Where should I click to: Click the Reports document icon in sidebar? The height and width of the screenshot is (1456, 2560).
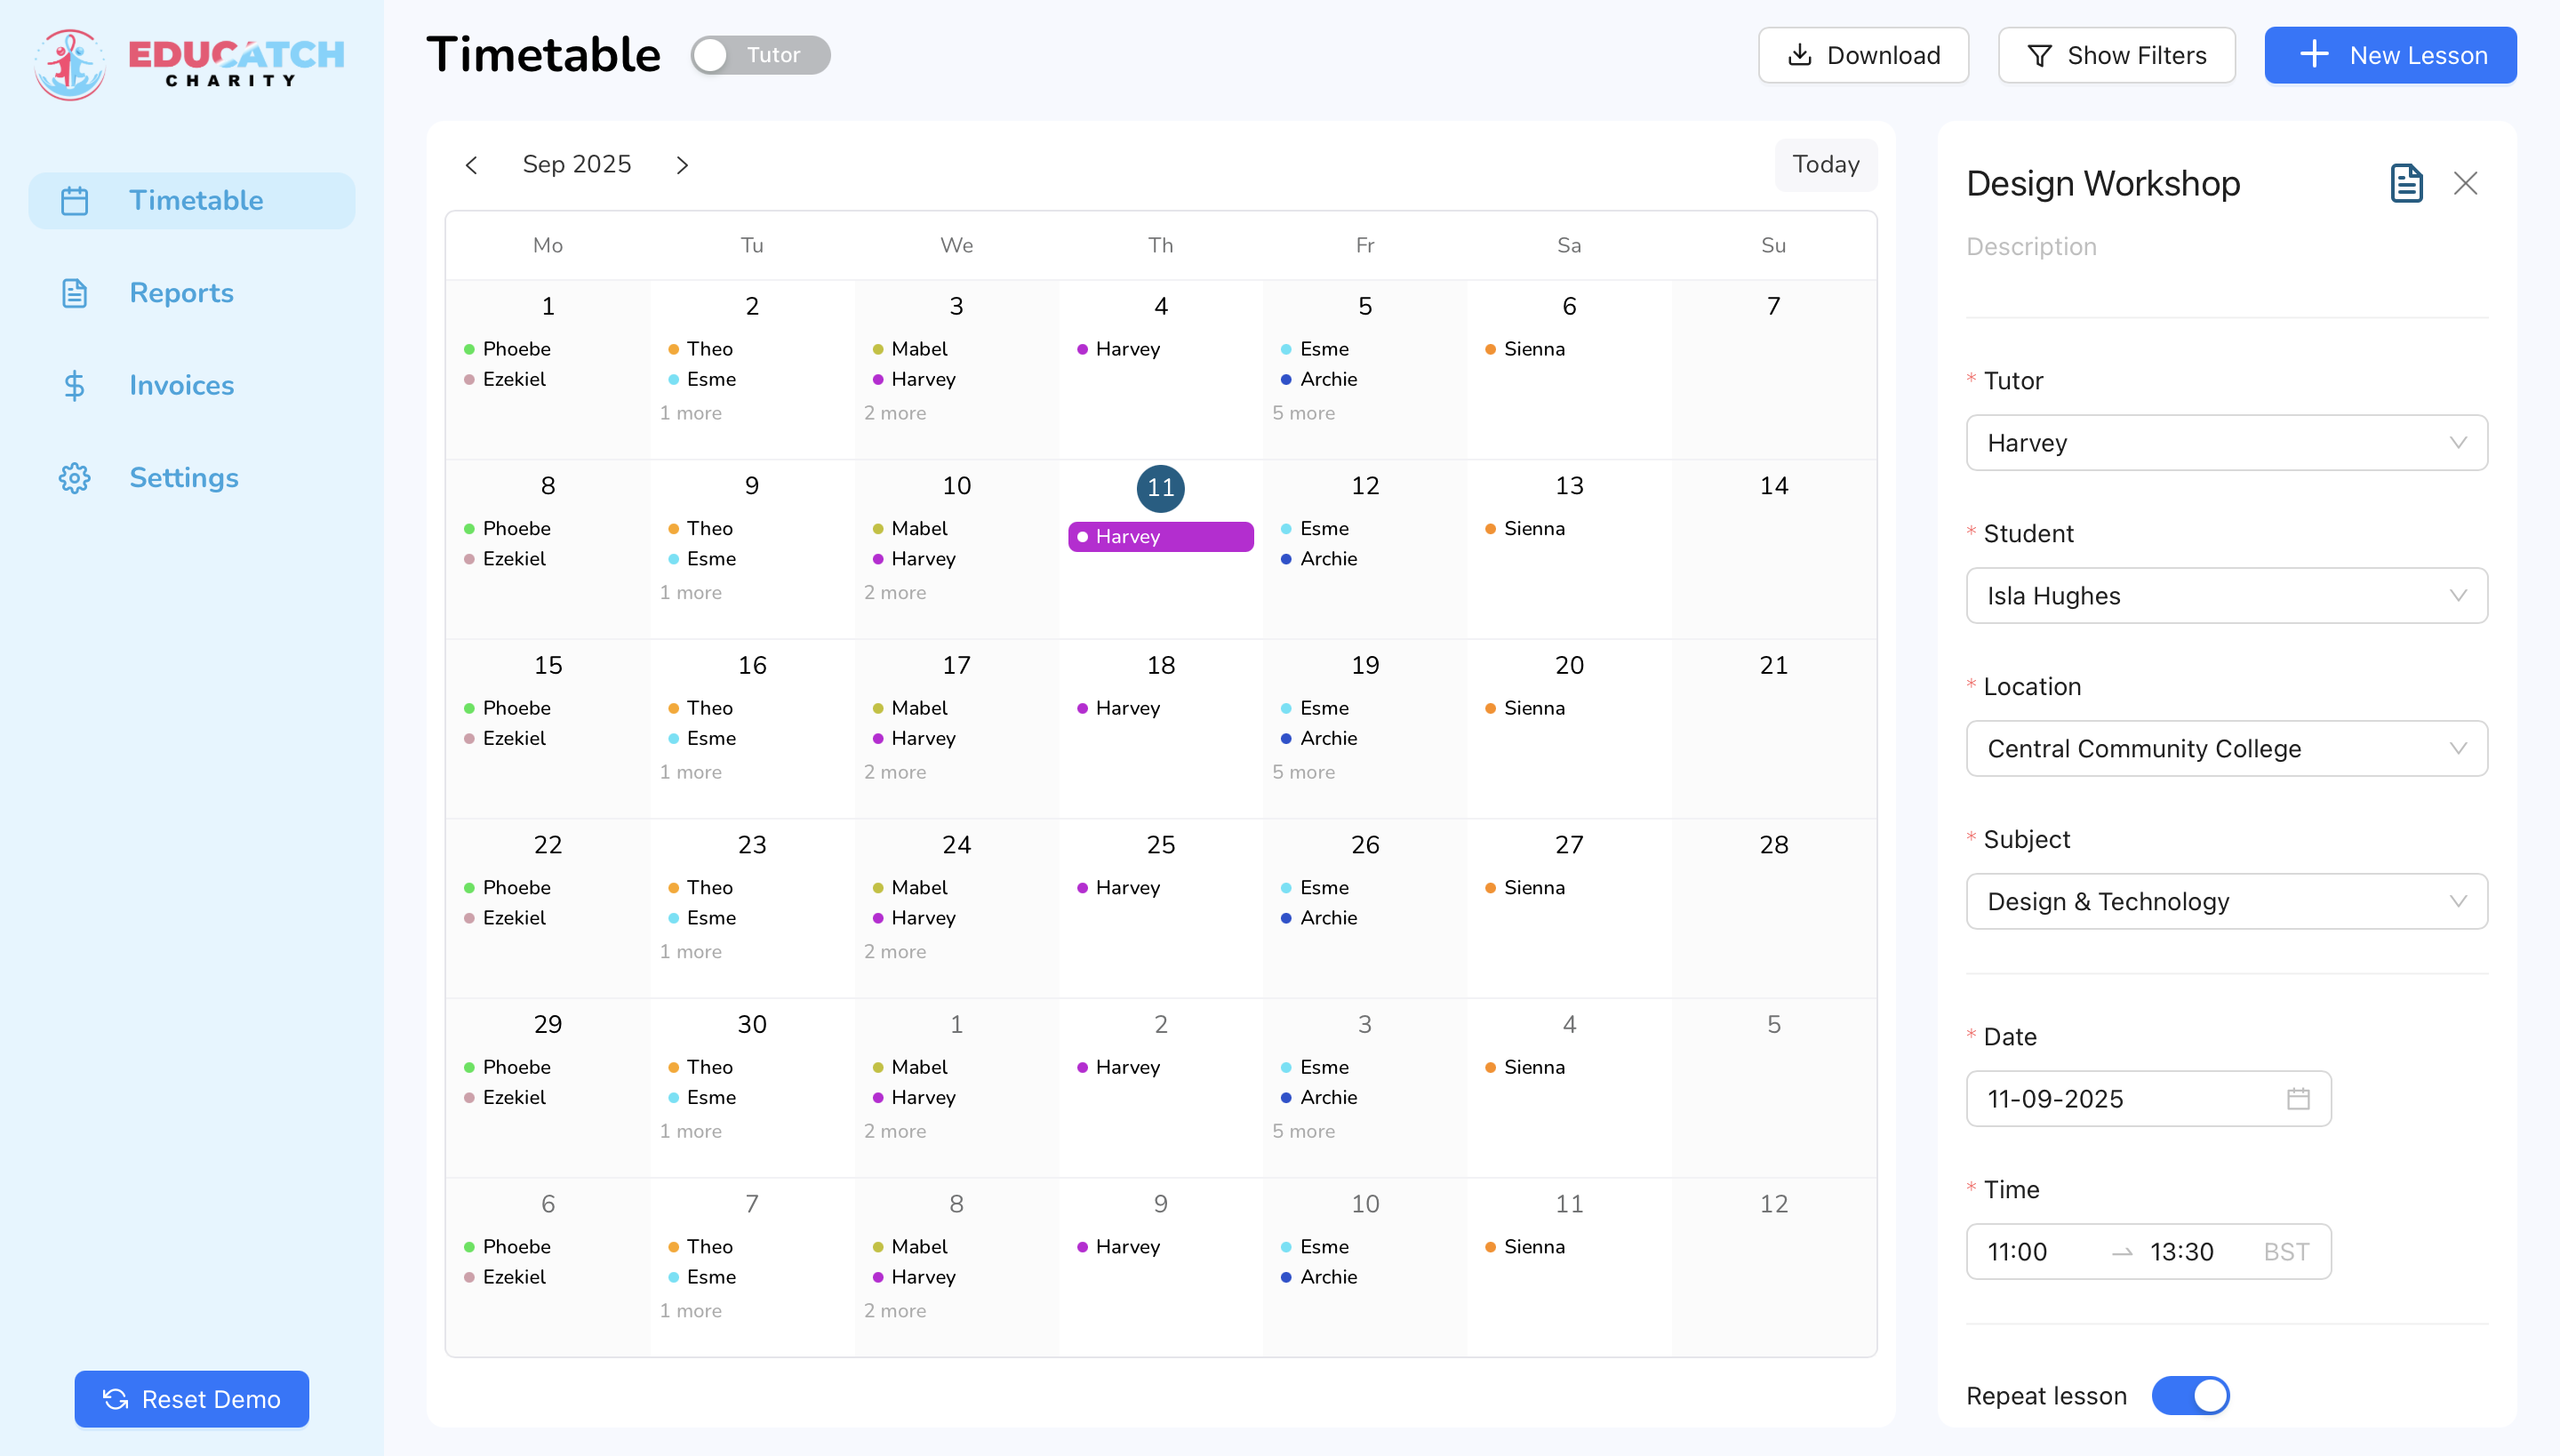[75, 293]
